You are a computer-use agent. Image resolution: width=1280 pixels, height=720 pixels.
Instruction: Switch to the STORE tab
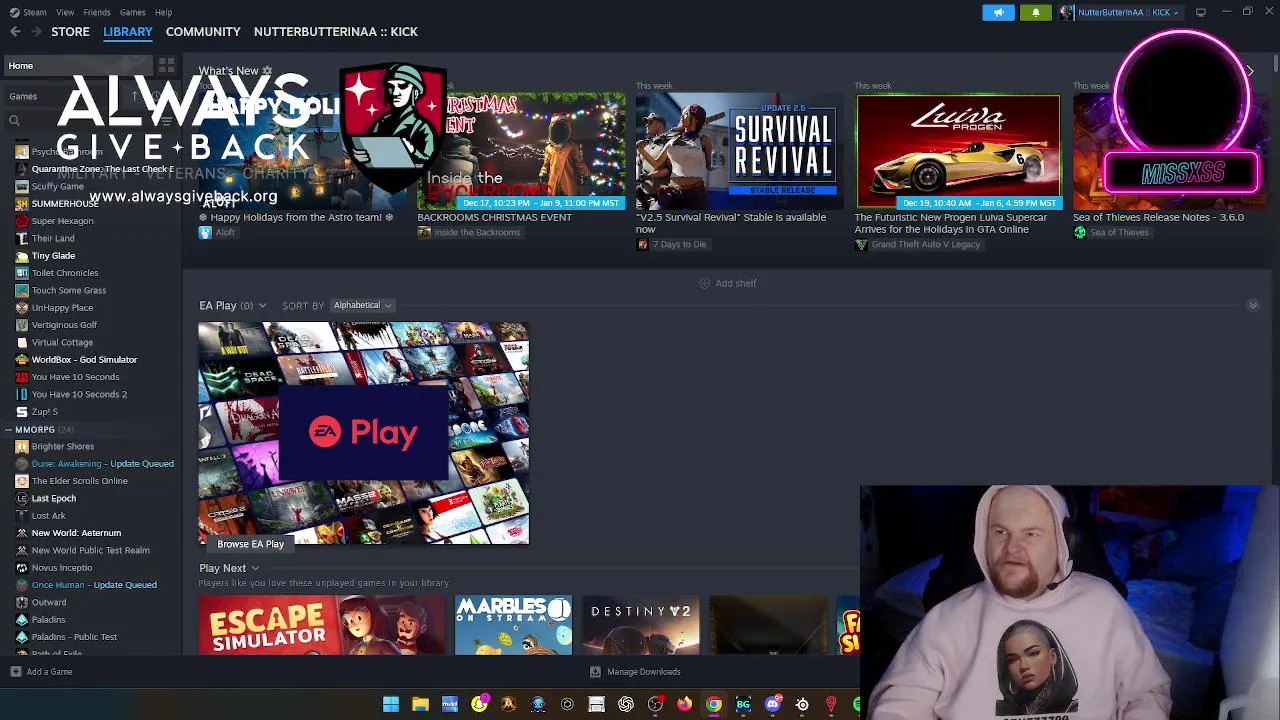click(x=70, y=32)
